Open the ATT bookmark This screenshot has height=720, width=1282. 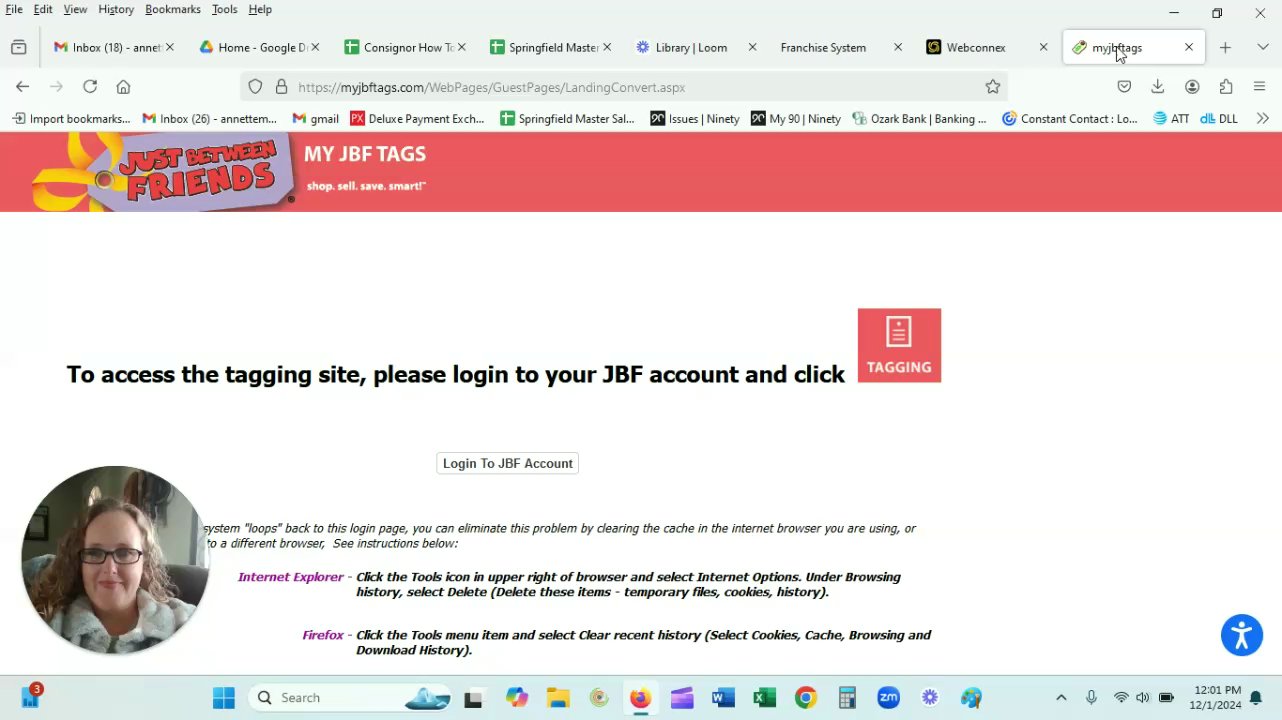(1171, 118)
